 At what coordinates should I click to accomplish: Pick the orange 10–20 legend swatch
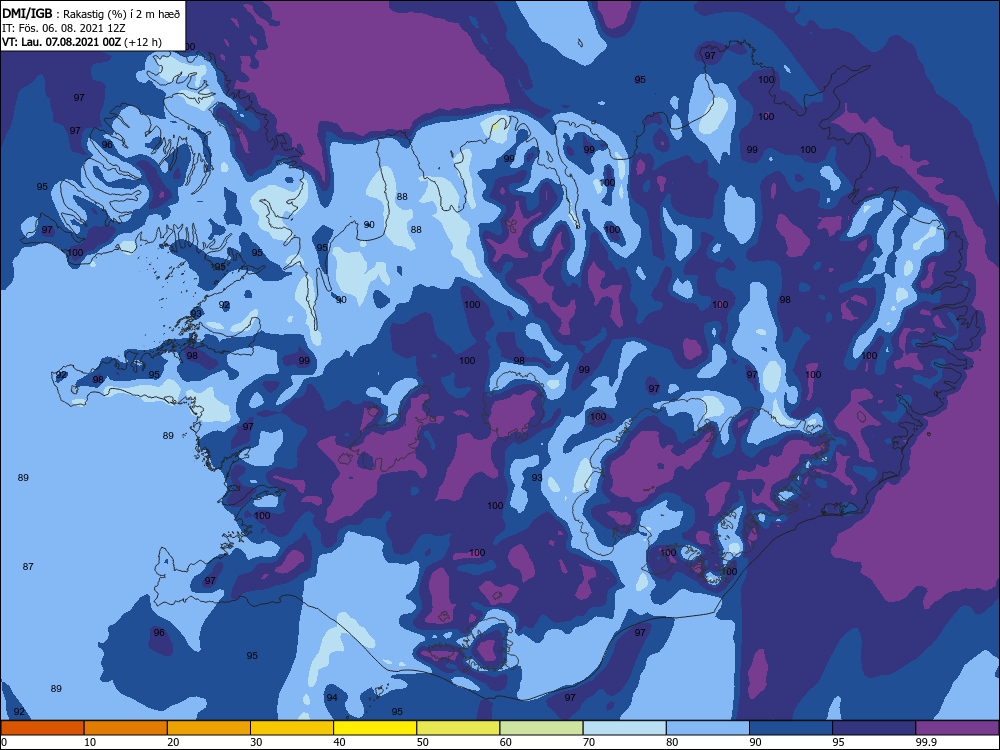[126, 728]
